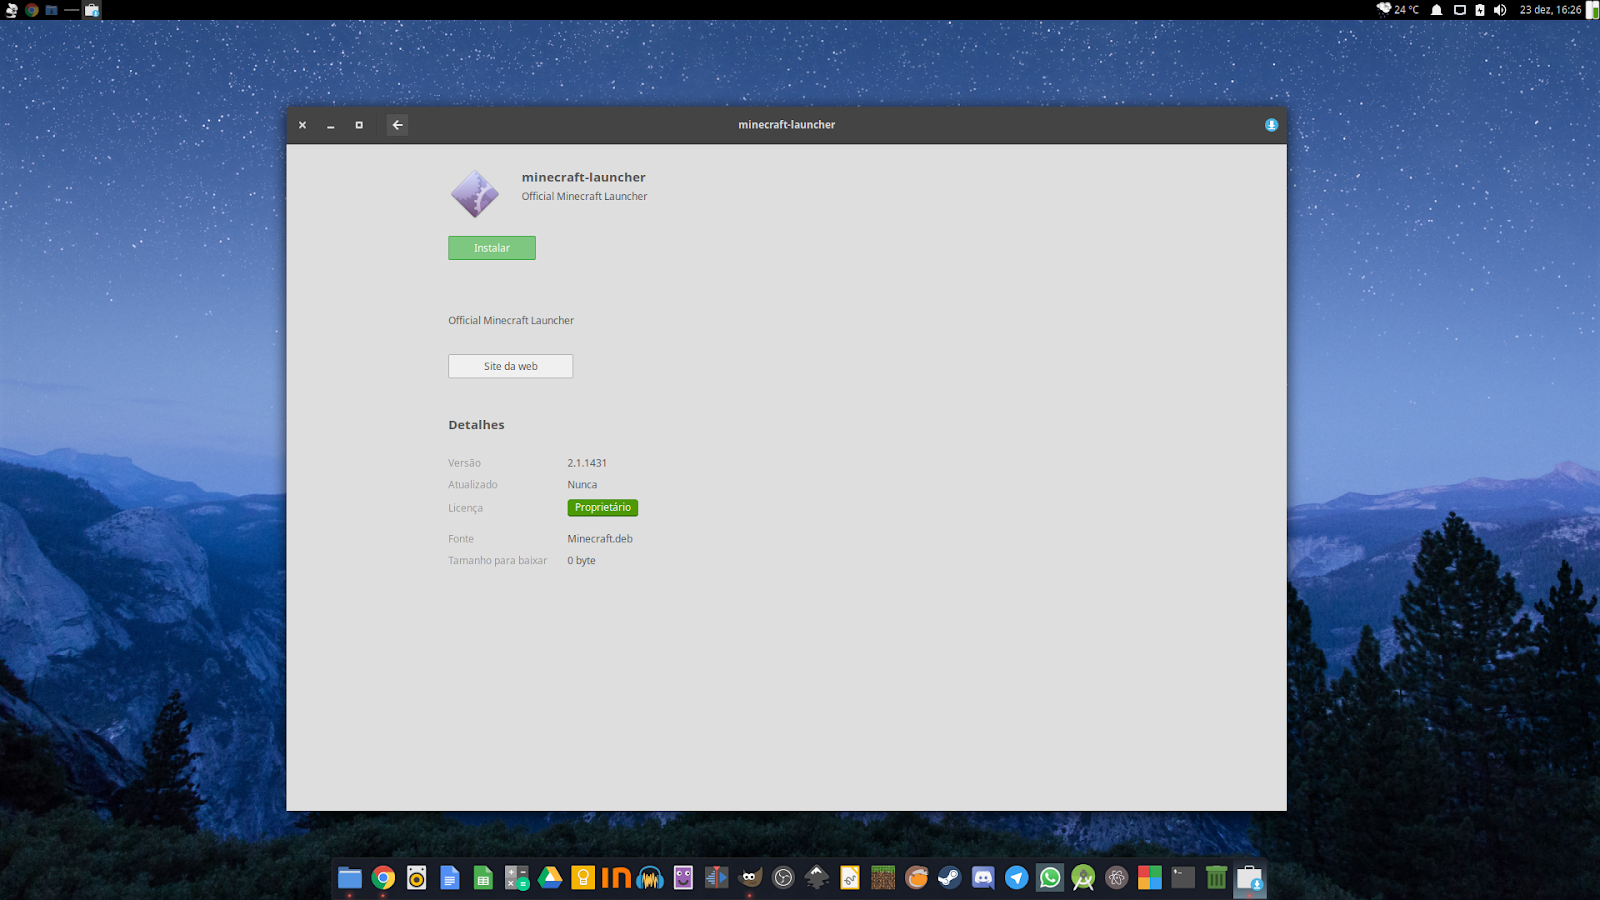This screenshot has width=1600, height=900.
Task: Open the Files manager from the dock
Action: tap(350, 878)
